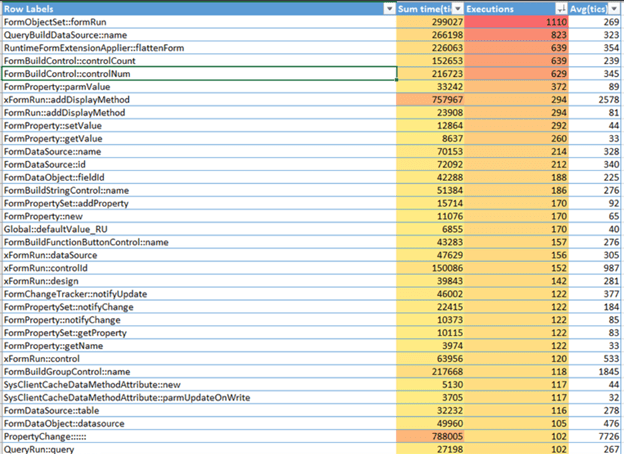Select the RuntimeFormExtensionApplier::flattenForm row label
The width and height of the screenshot is (624, 454).
[92, 47]
